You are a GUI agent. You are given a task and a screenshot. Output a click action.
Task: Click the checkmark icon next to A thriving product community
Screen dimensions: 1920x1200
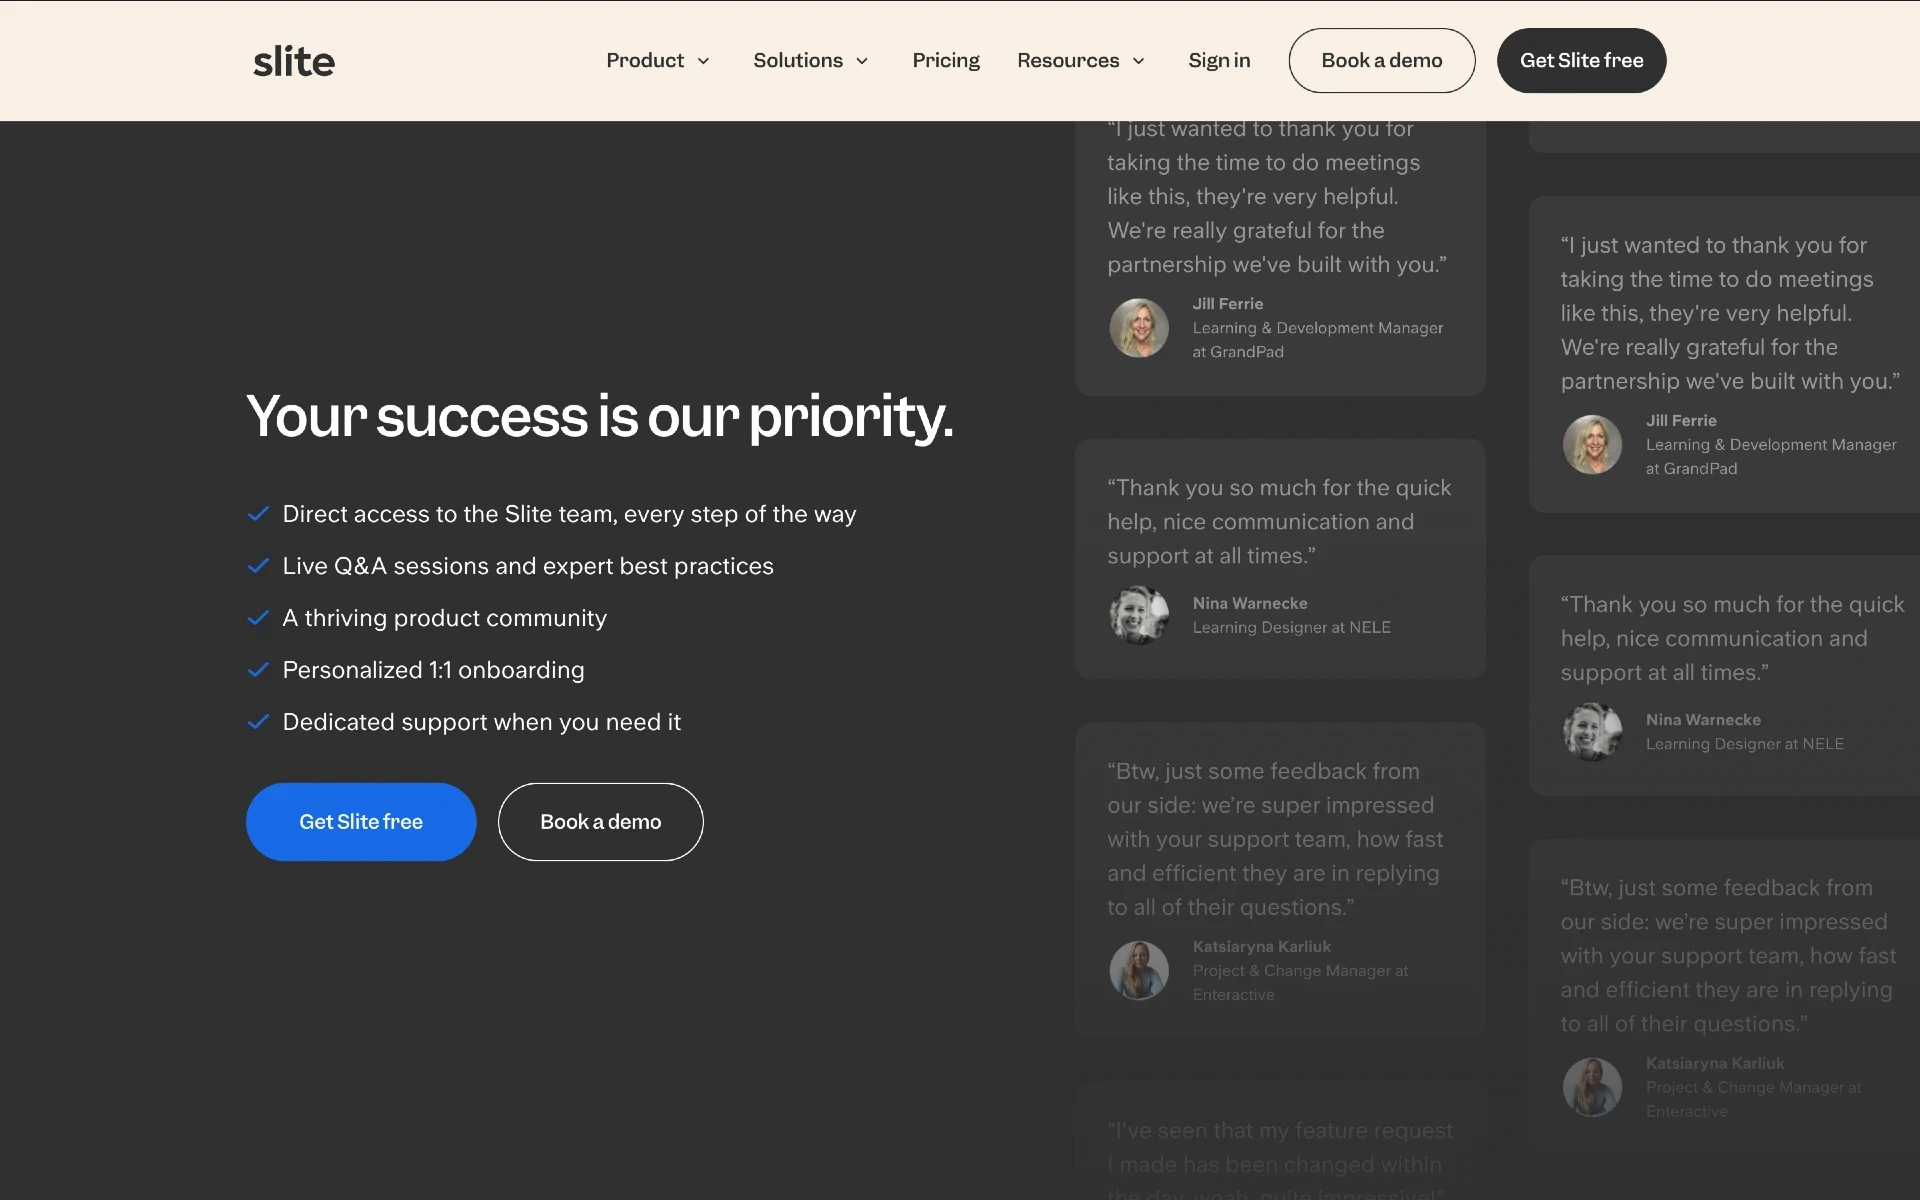coord(258,618)
